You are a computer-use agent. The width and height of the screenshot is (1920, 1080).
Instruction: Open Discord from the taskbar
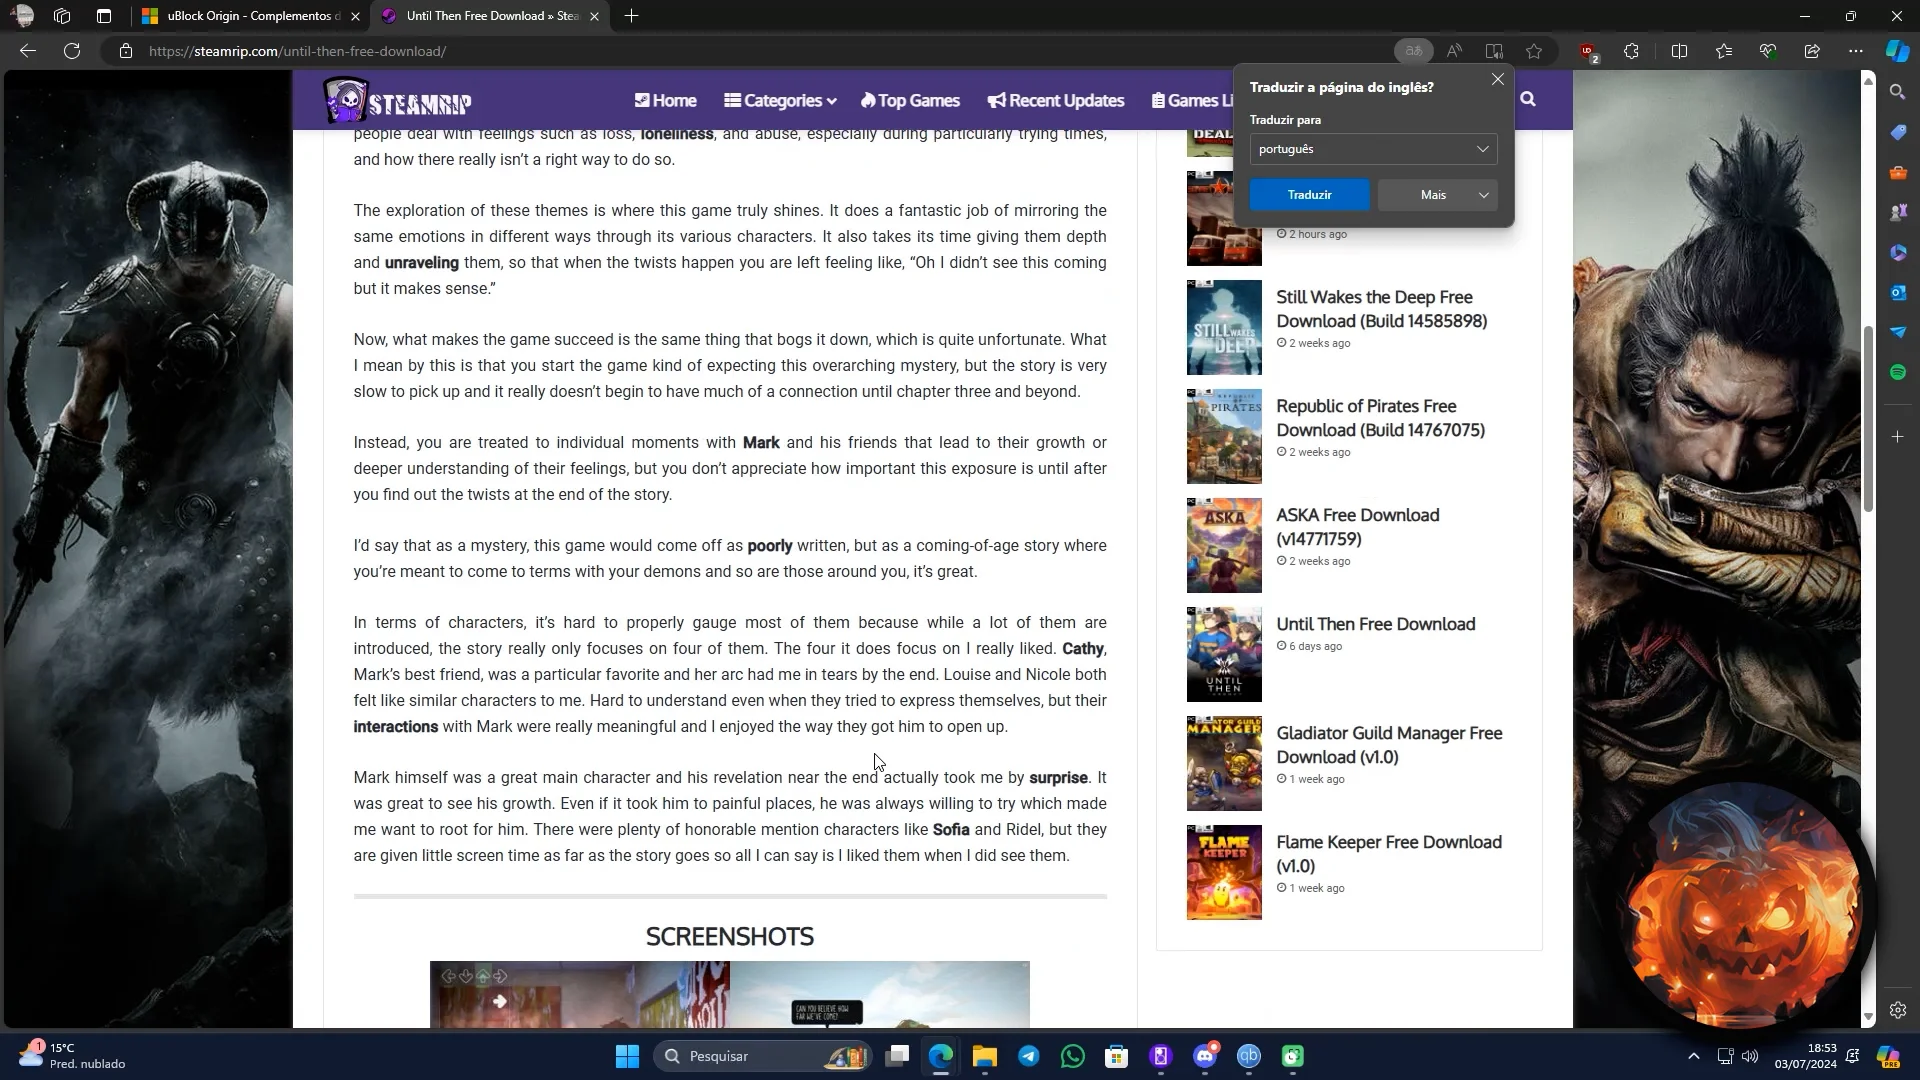click(x=1205, y=1056)
